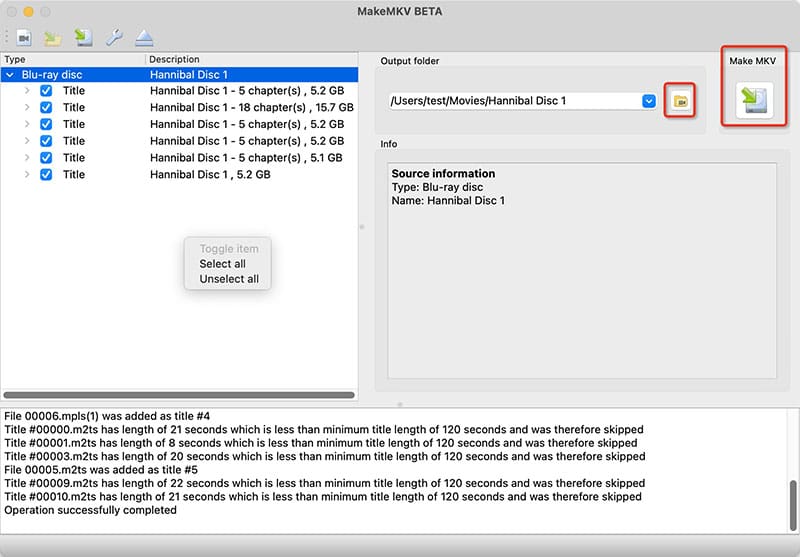Eject the disc using the eject icon

point(145,38)
